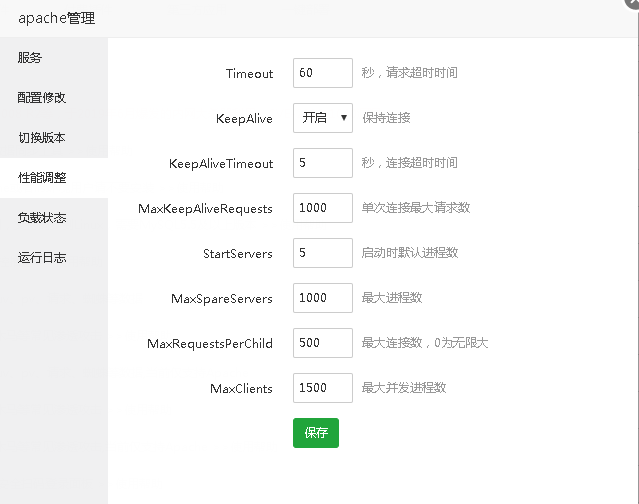Open the 服务 tab in the sidebar
This screenshot has width=639, height=504.
coord(54,57)
